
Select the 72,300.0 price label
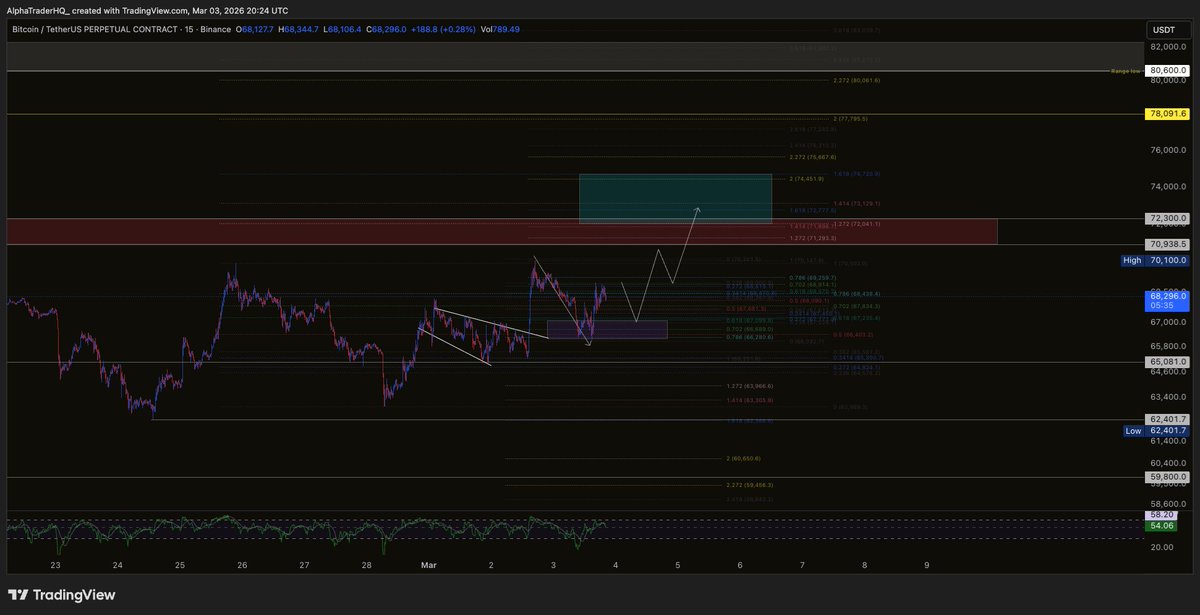click(1168, 217)
